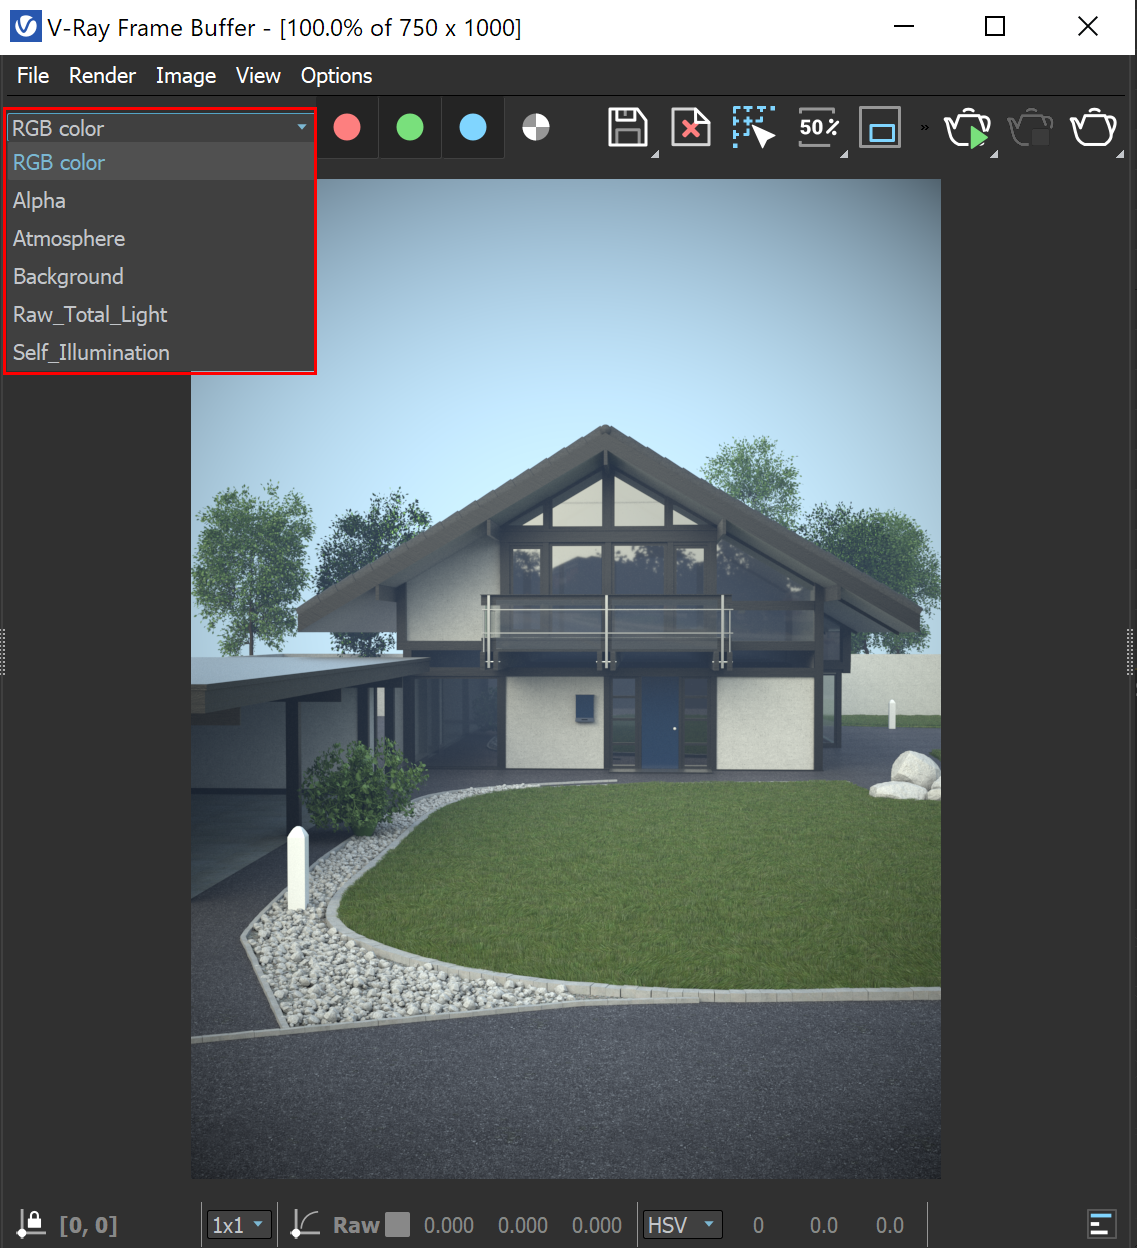
Task: Open the File menu
Action: [x=33, y=76]
